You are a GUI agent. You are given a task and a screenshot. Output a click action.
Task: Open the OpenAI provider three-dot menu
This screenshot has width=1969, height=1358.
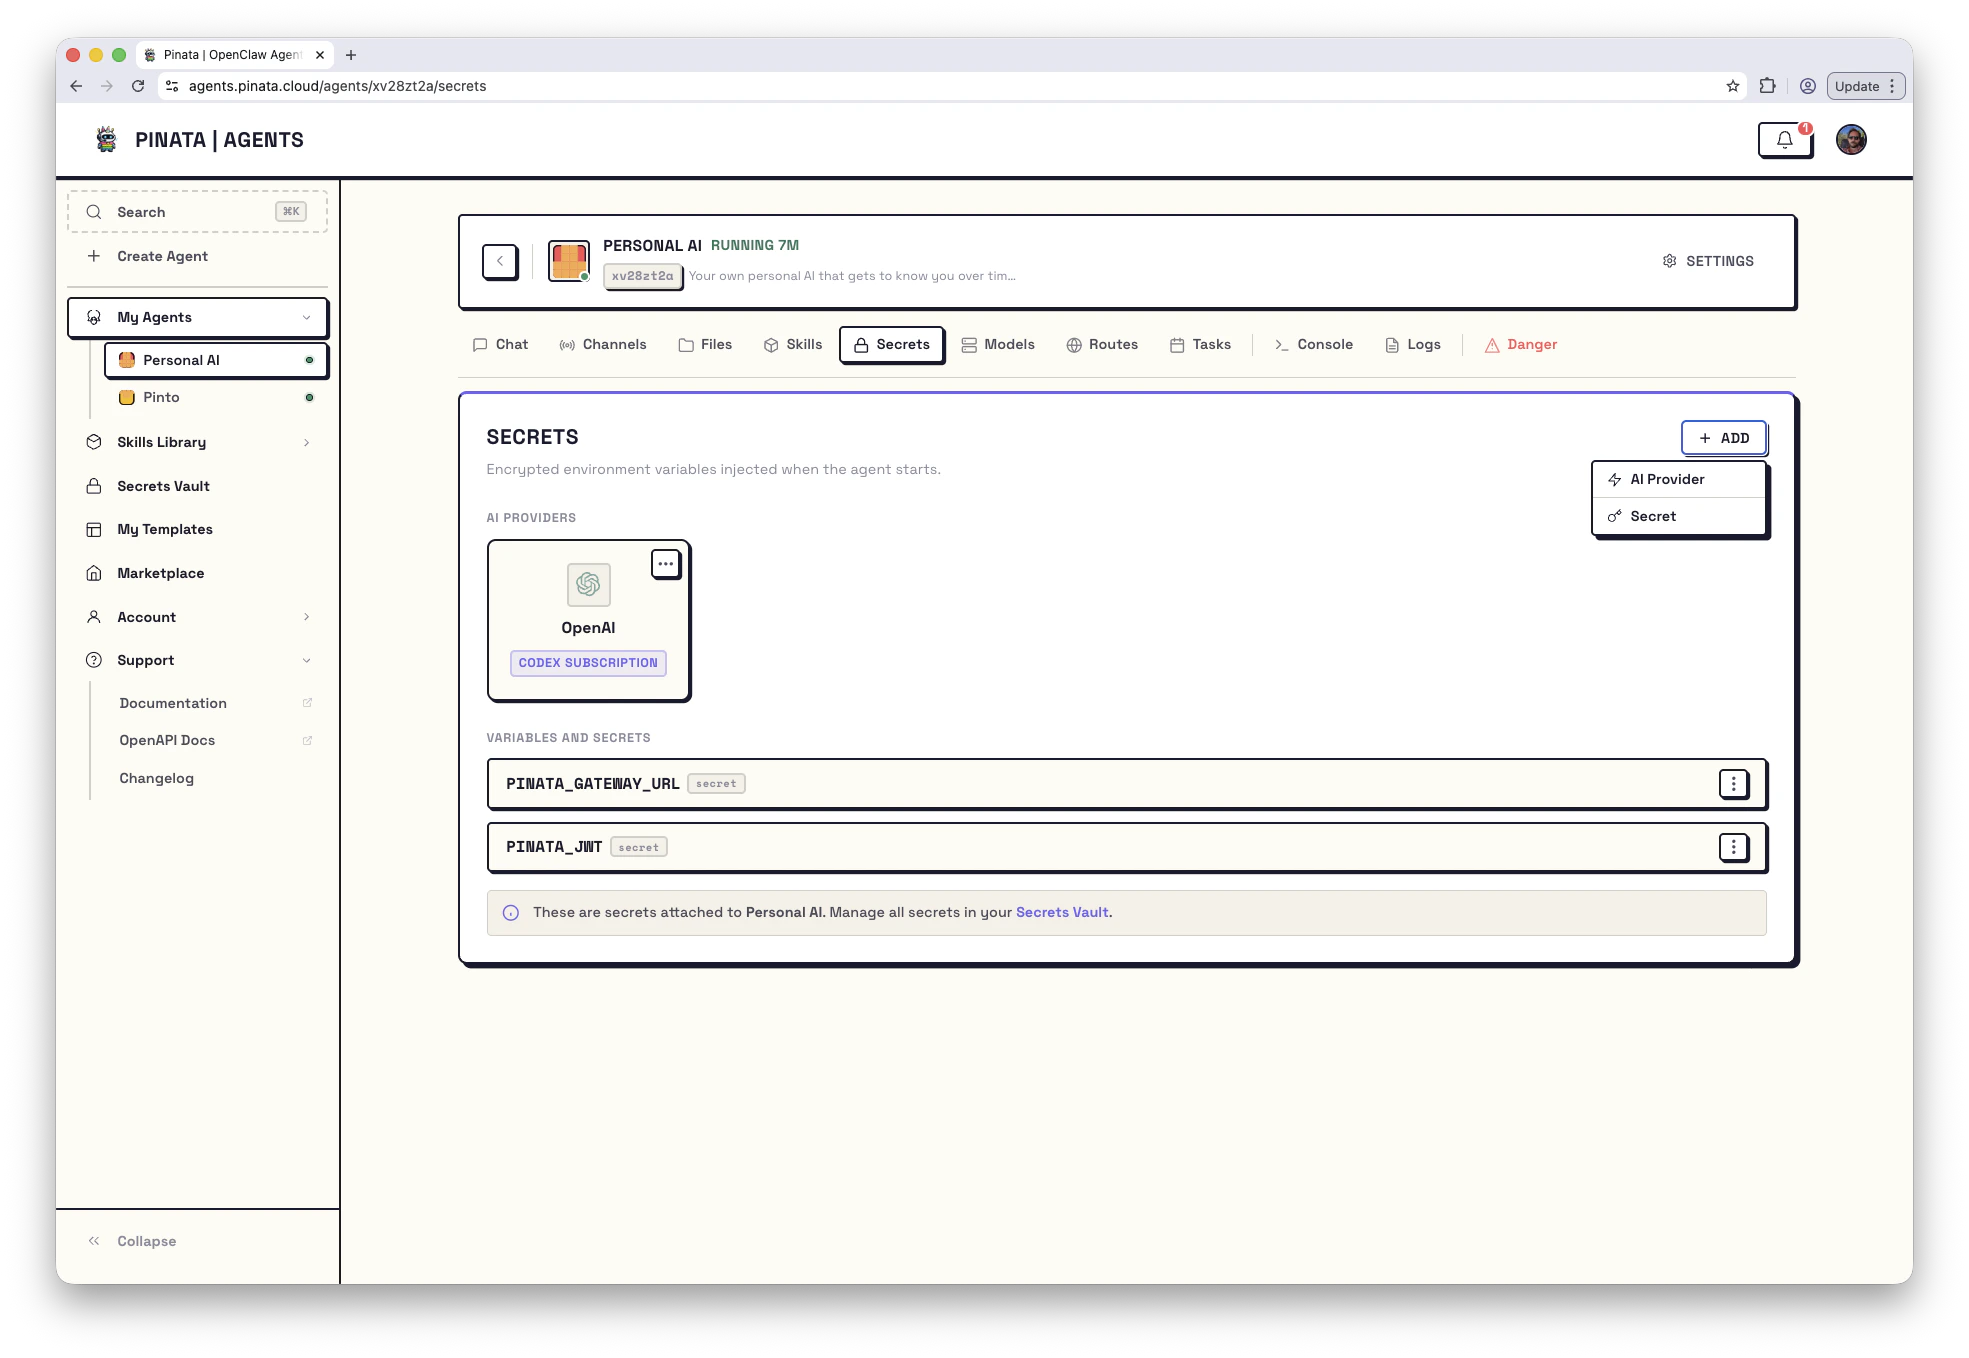(665, 564)
